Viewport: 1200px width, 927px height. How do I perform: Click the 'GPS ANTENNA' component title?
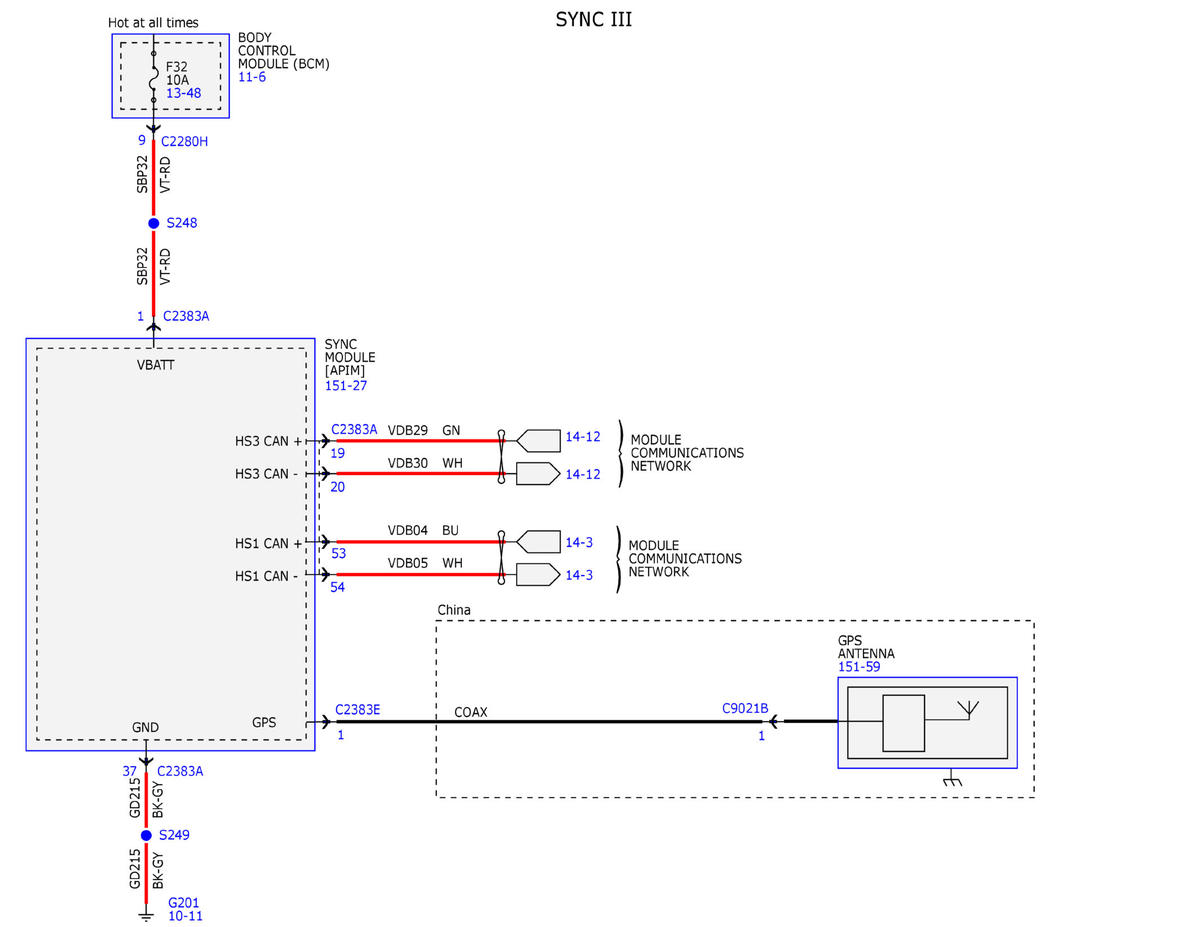(x=866, y=647)
